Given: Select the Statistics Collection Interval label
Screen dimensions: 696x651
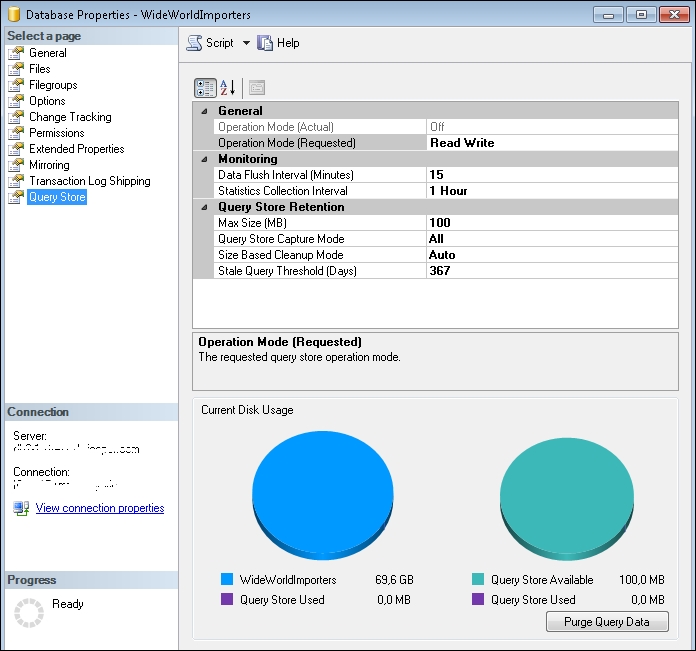Looking at the screenshot, I should point(283,191).
